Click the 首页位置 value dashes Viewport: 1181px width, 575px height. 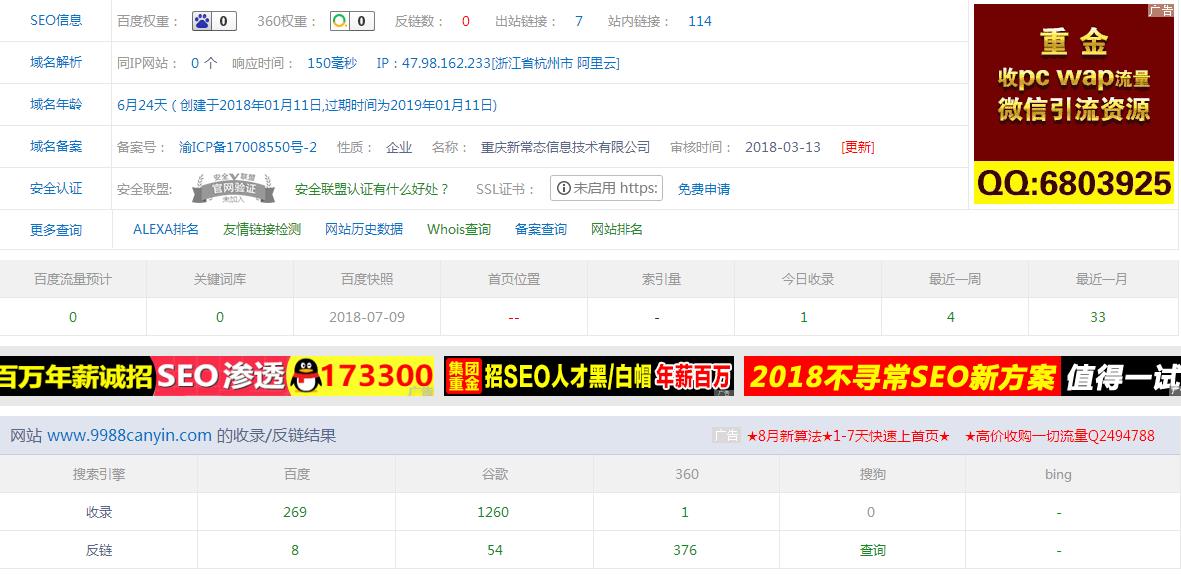click(514, 317)
